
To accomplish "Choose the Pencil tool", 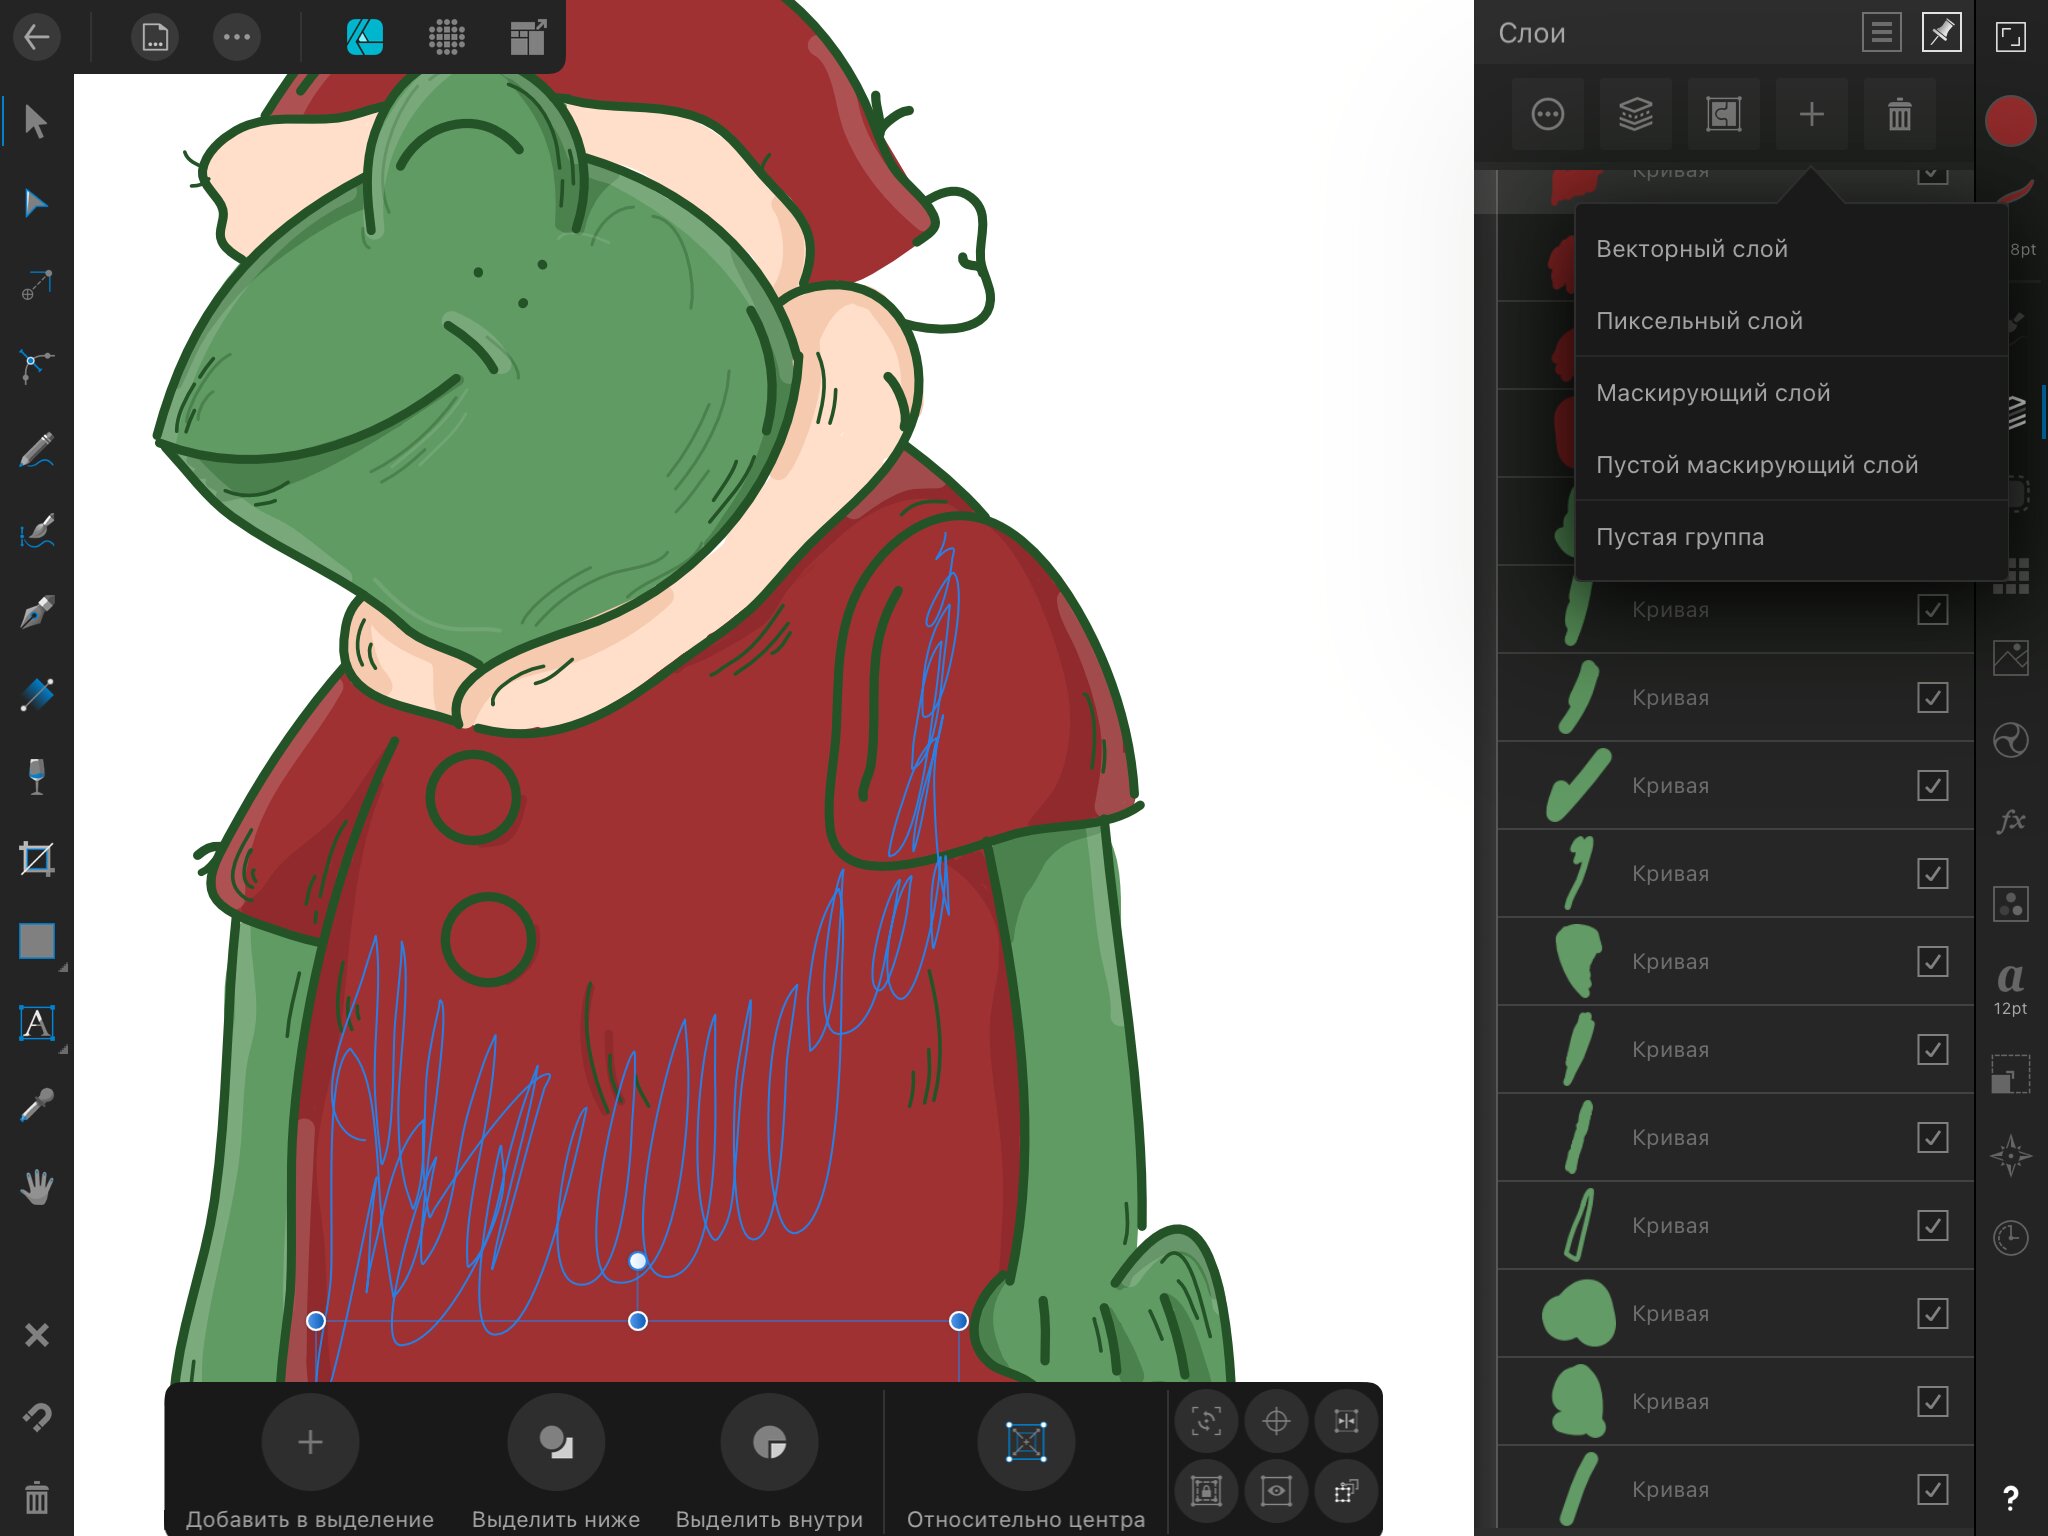I will [37, 449].
